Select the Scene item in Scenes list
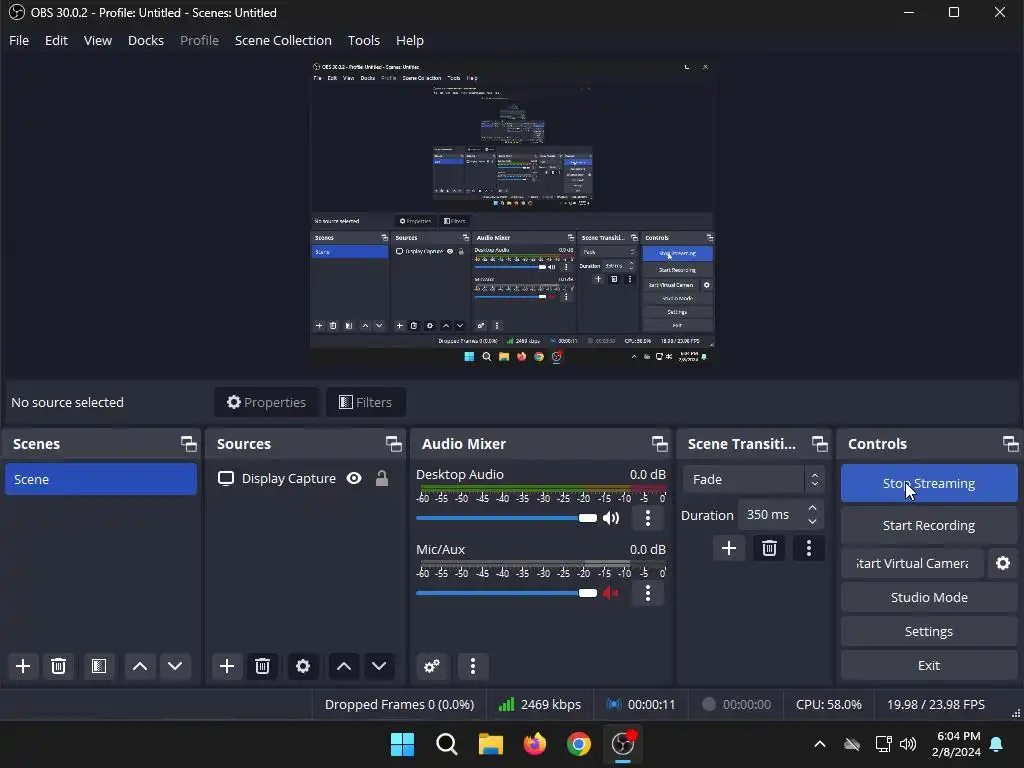Screen dimensions: 1024x768 101,479
